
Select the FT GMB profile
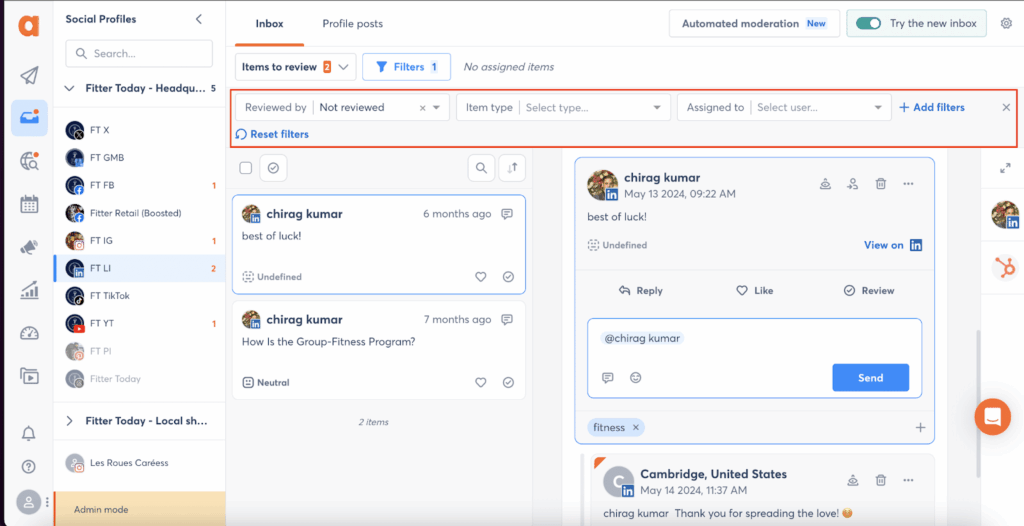pos(139,157)
